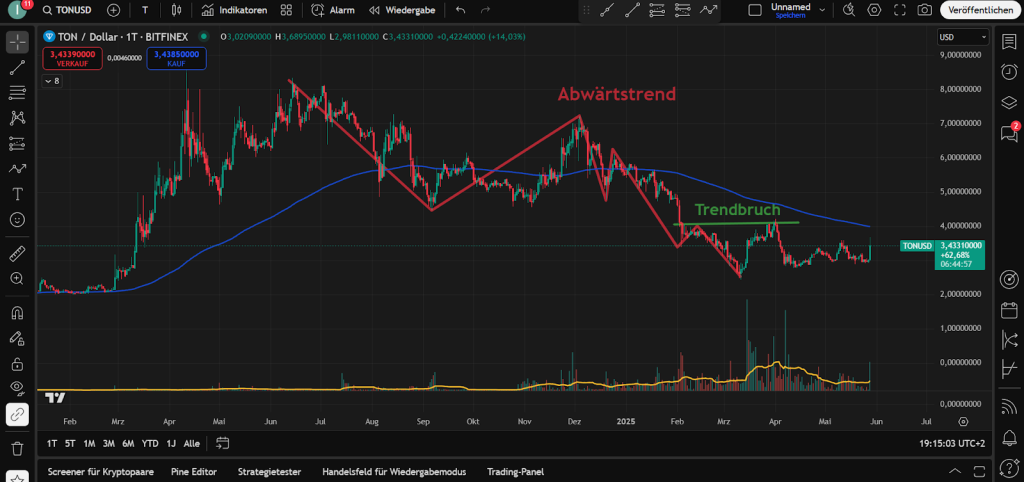Select the YTD time range
This screenshot has width=1024, height=482.
tap(150, 443)
